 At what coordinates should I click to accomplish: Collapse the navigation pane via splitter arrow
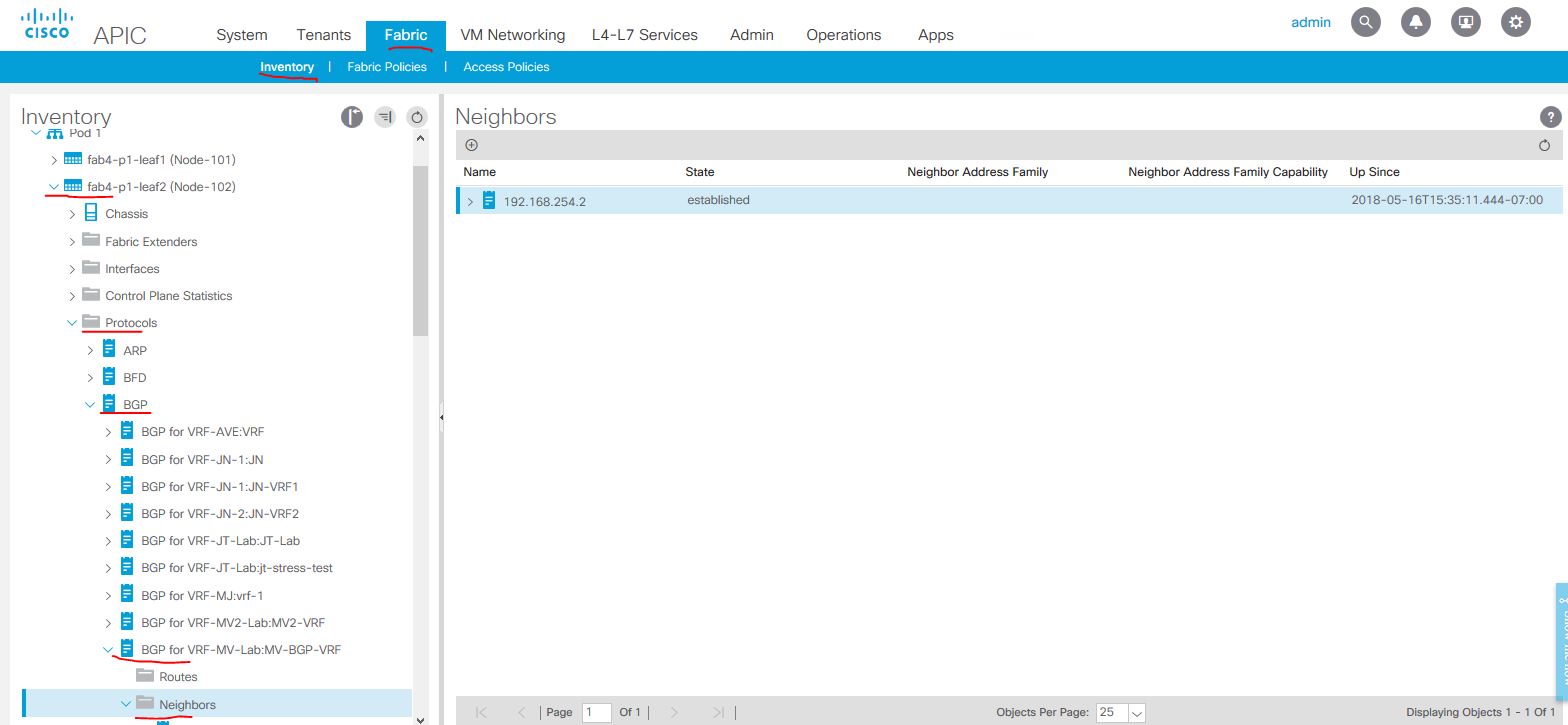[x=441, y=418]
